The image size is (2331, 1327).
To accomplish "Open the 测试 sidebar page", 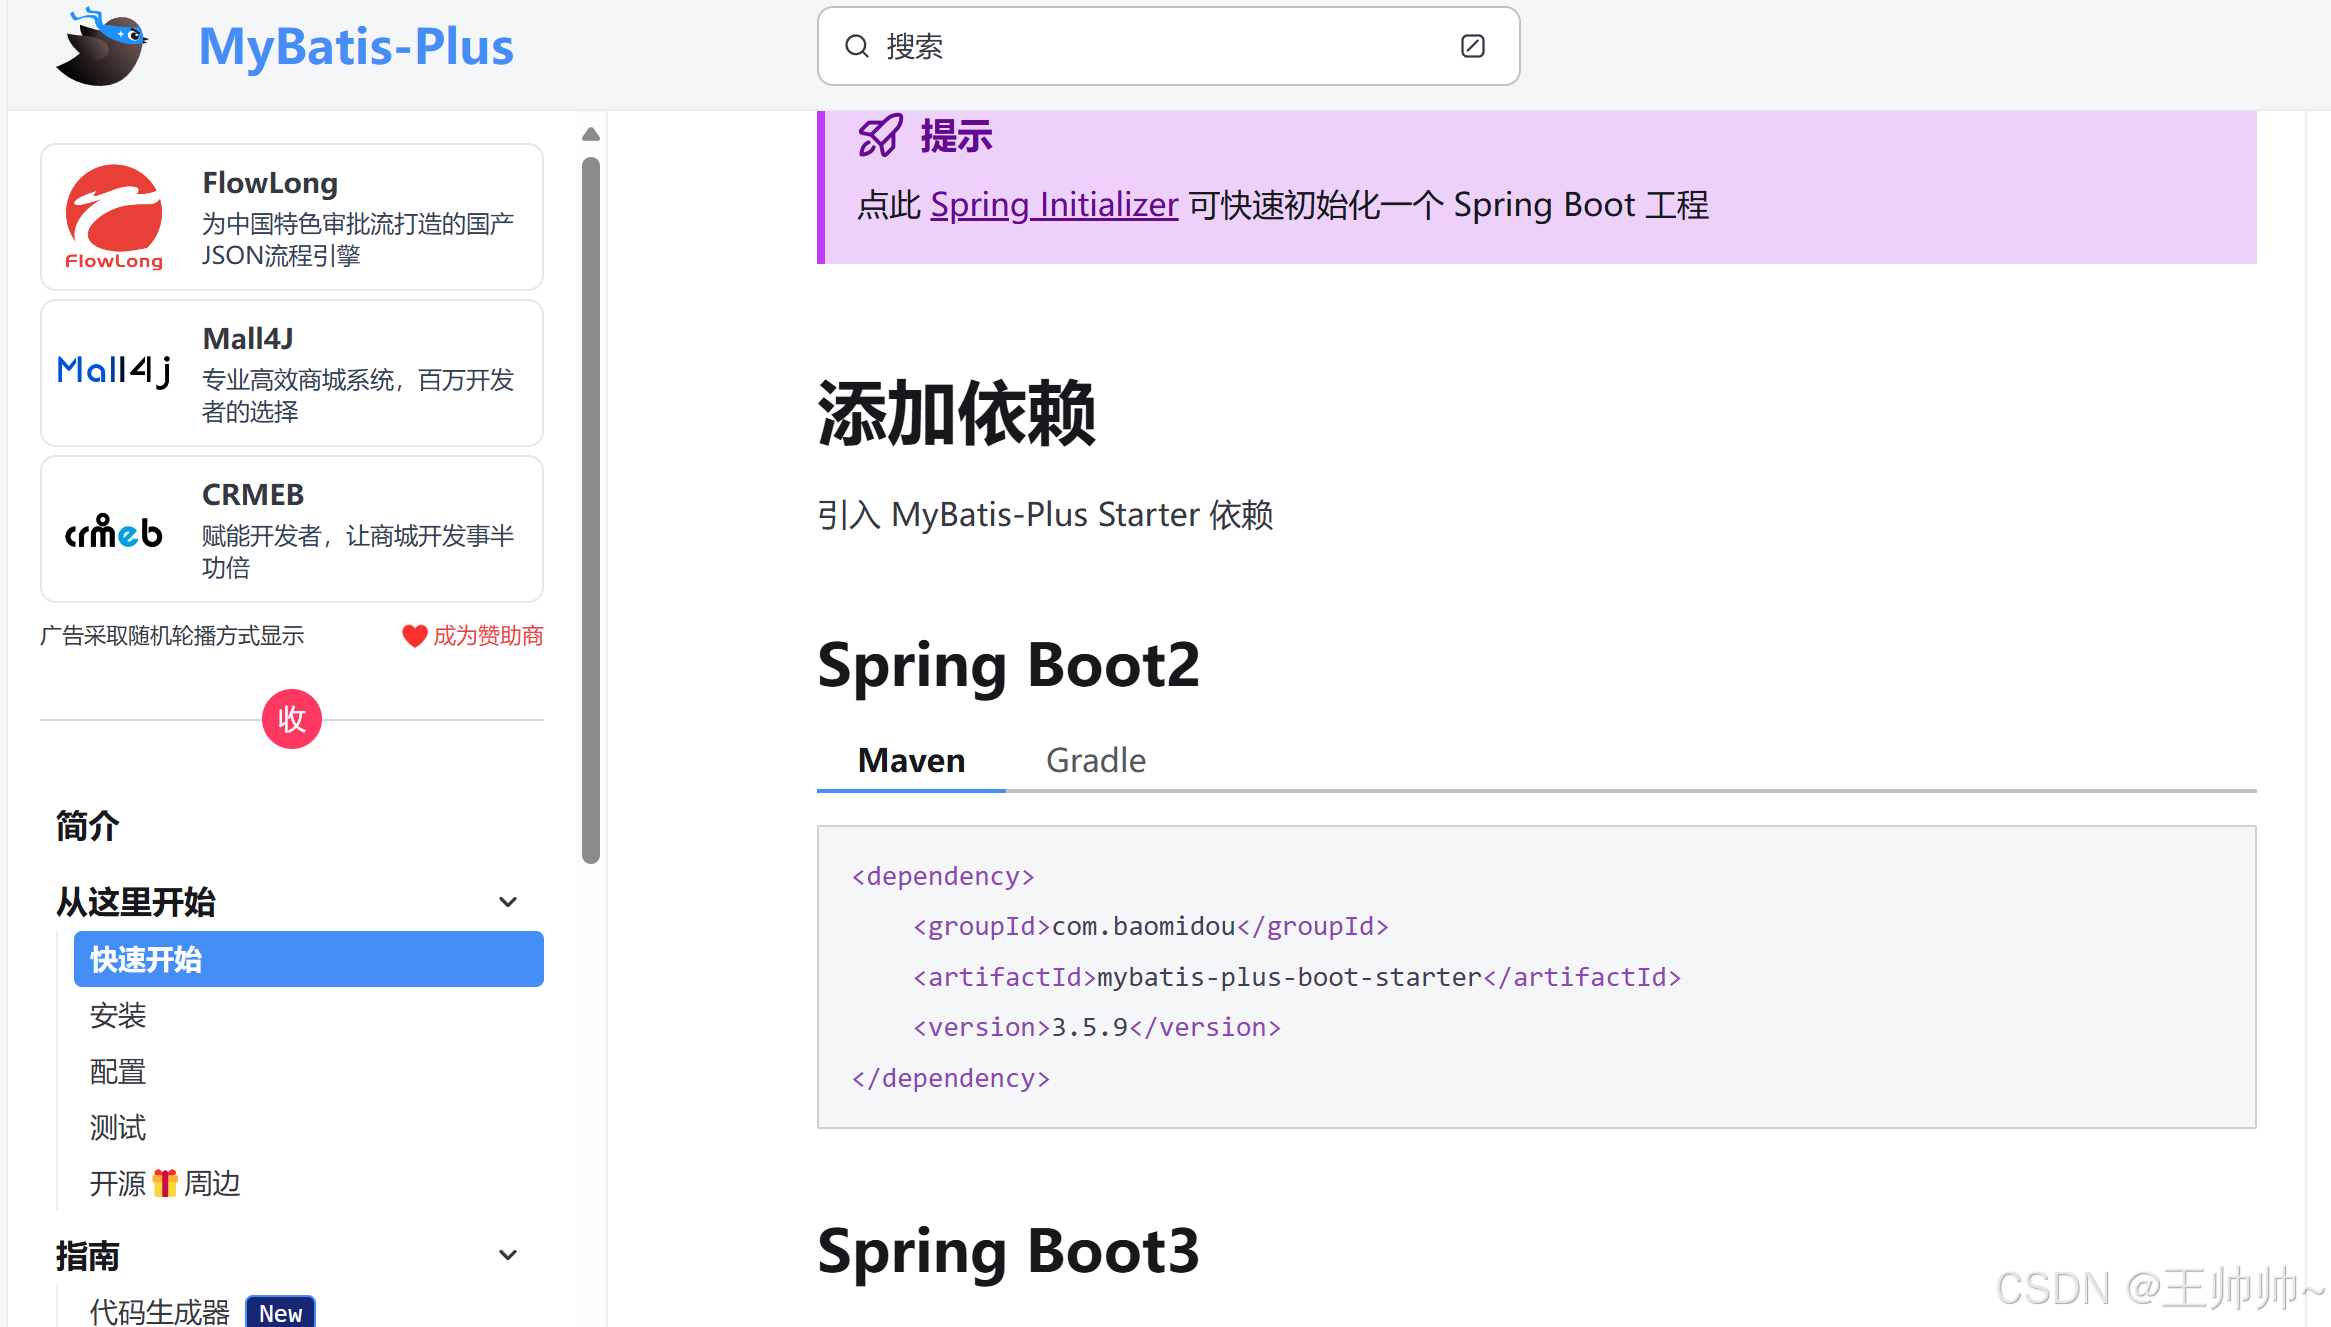I will point(118,1128).
